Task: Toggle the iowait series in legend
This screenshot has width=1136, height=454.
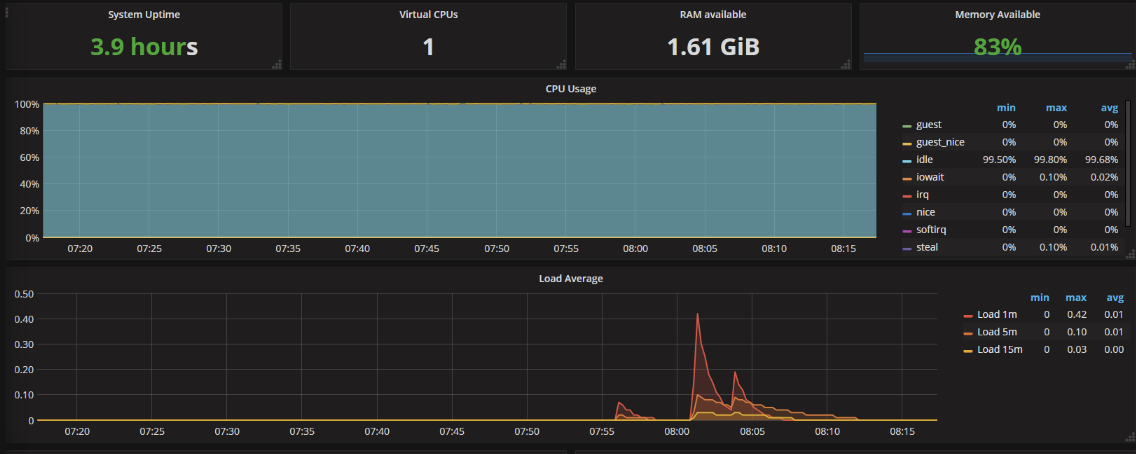Action: [930, 177]
